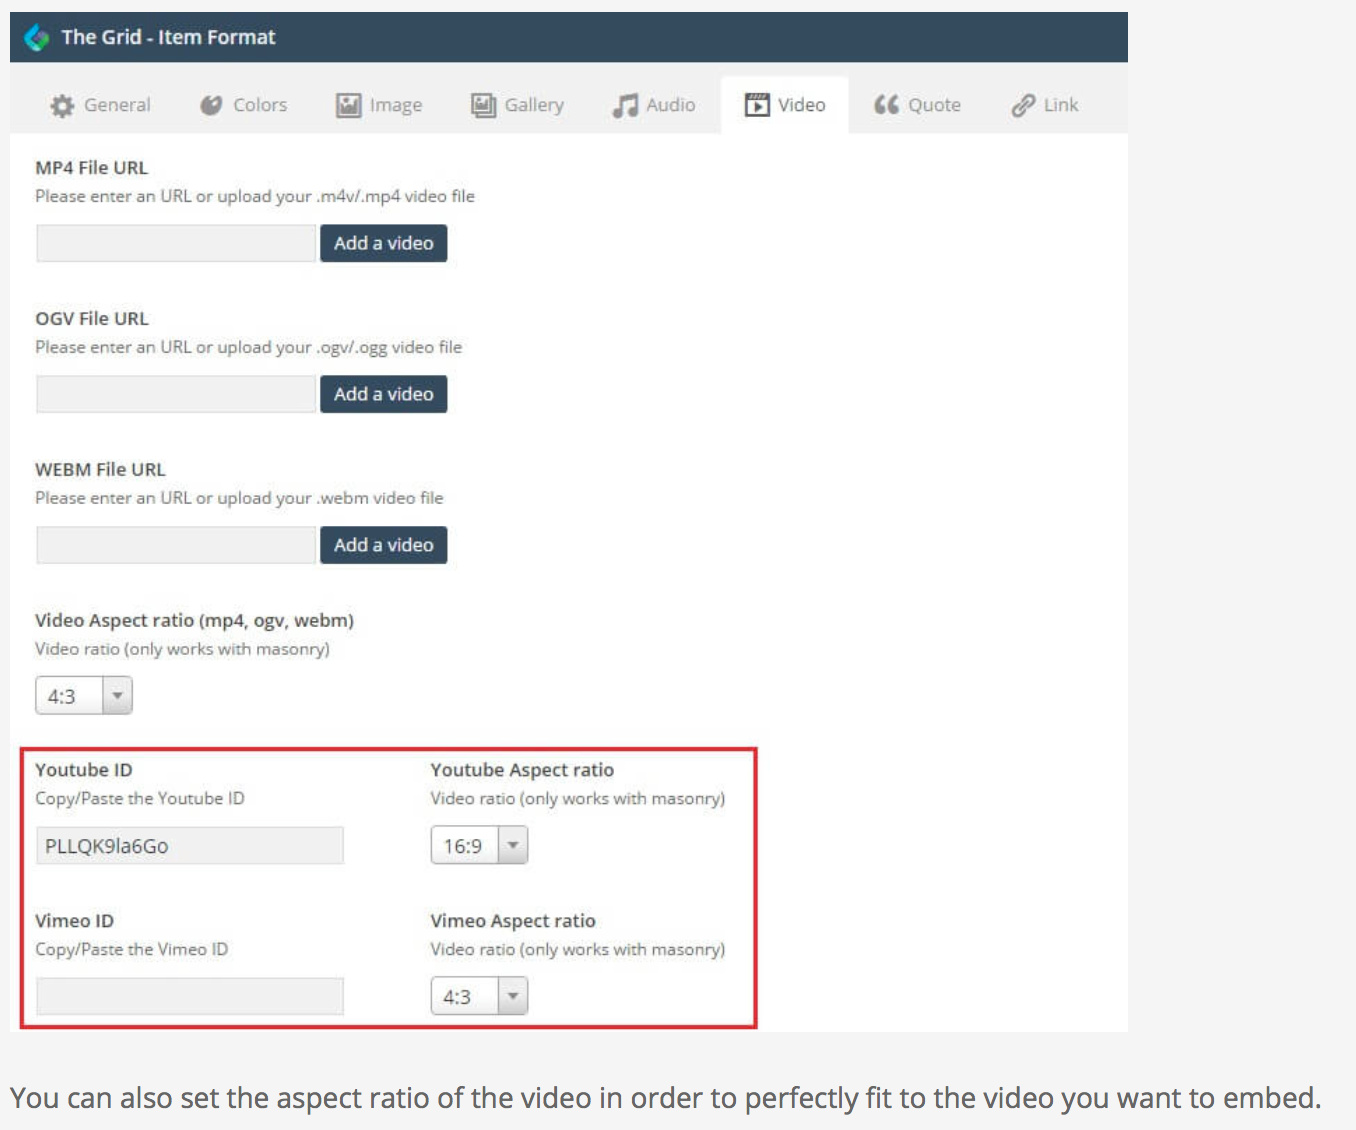Image resolution: width=1356 pixels, height=1130 pixels.
Task: Open Vimeo Aspect ratio 4:3 dropdown
Action: [x=479, y=997]
